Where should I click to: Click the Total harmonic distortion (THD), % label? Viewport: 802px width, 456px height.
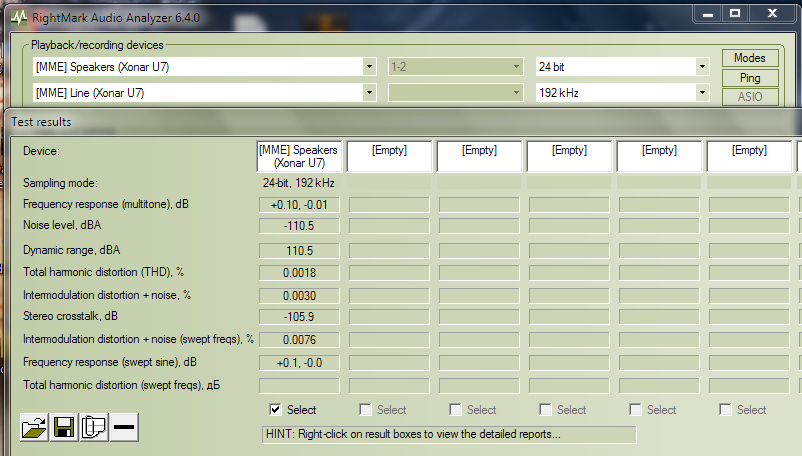click(103, 272)
